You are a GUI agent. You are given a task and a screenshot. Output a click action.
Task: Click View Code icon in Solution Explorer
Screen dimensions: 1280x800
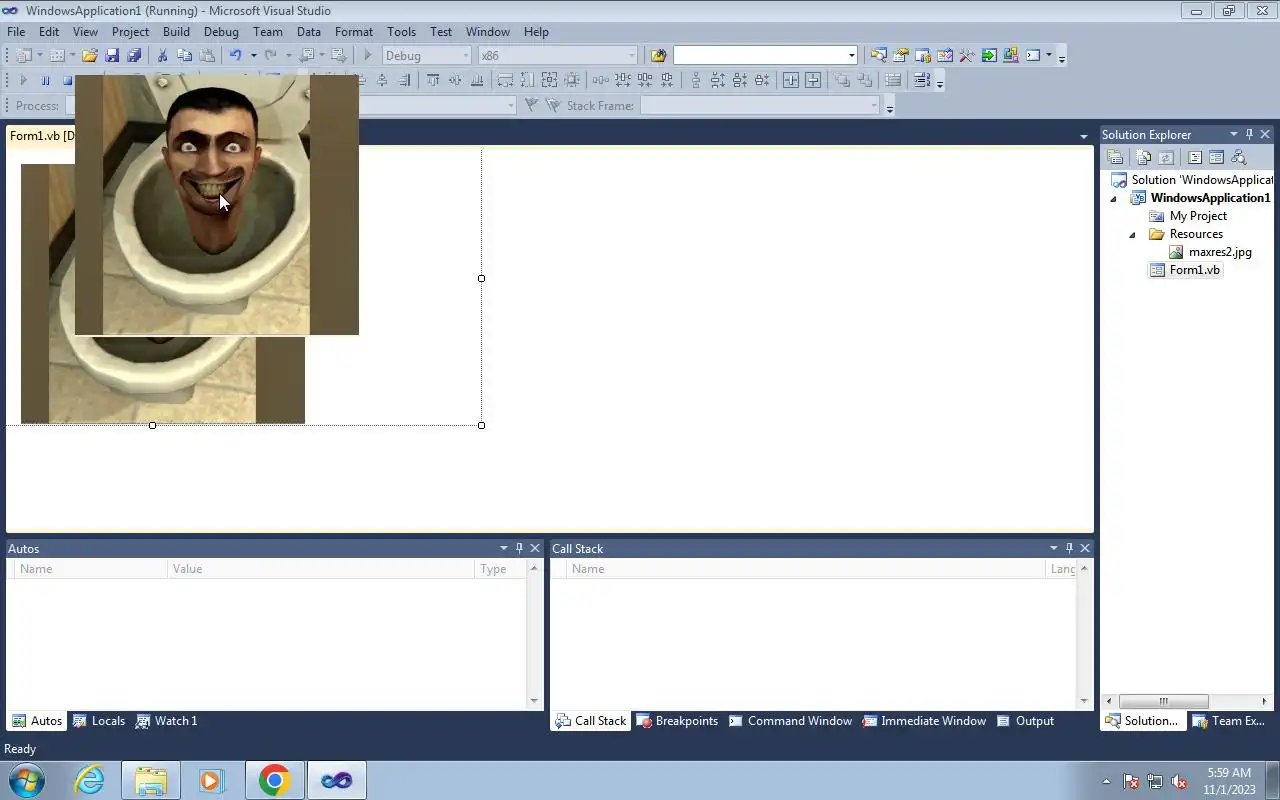[x=1194, y=158]
